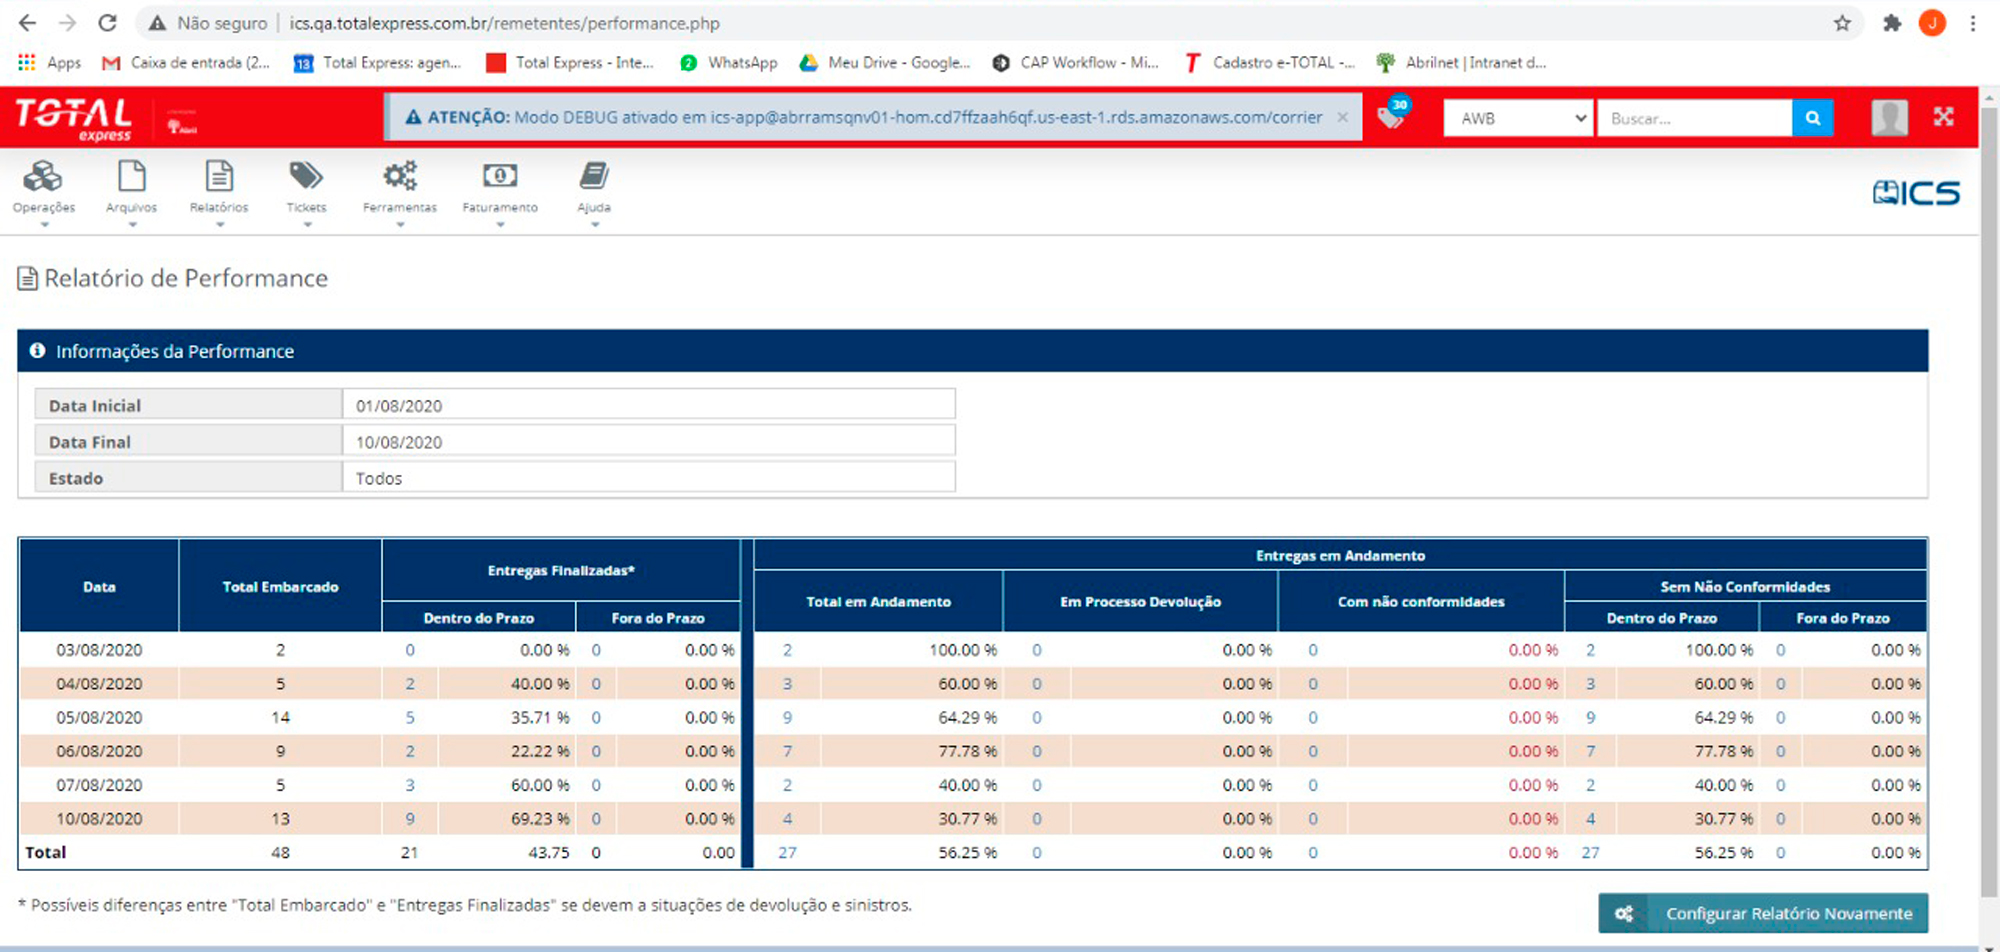
Task: Open Chrome profile avatar J
Action: tap(1932, 23)
